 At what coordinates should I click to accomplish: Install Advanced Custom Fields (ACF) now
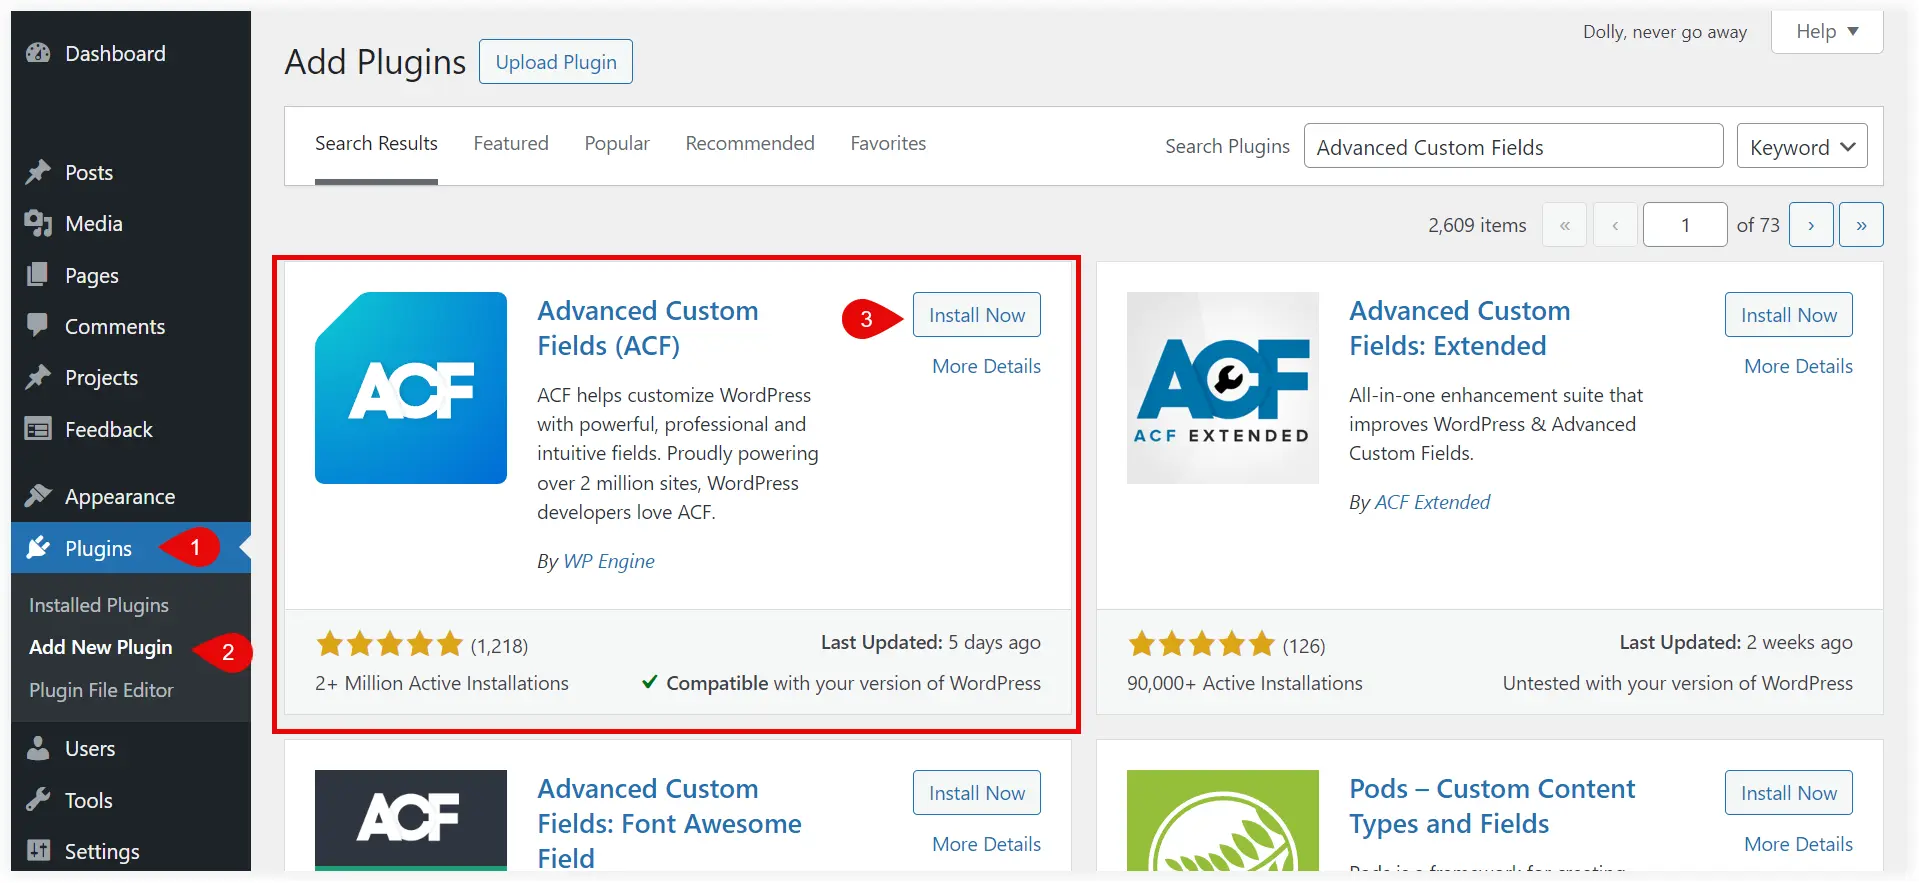click(x=977, y=315)
